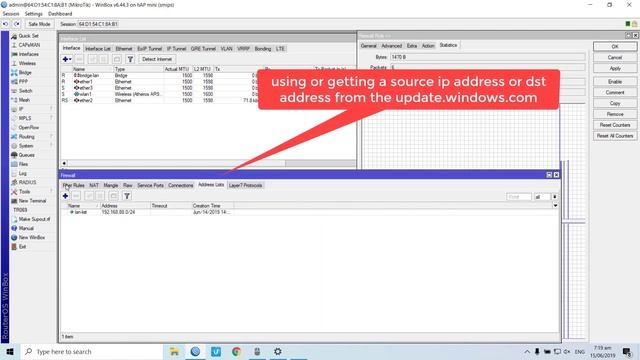640x360 pixels.
Task: Click Exit in the sidebar
Action: pyautogui.click(x=22, y=247)
